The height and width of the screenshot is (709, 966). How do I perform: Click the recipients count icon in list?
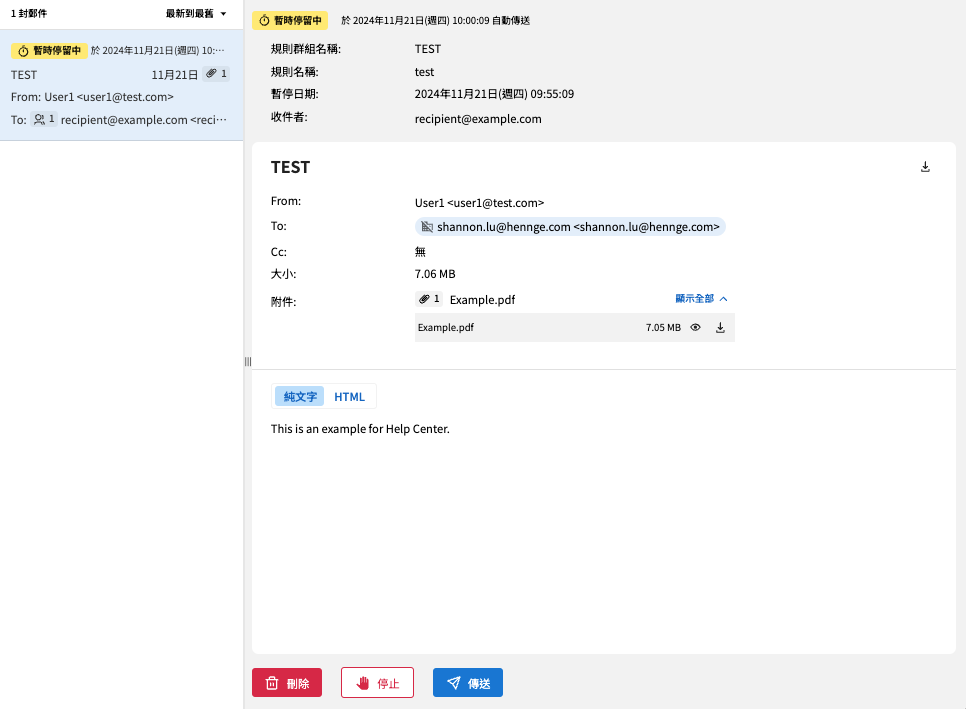pyautogui.click(x=44, y=120)
